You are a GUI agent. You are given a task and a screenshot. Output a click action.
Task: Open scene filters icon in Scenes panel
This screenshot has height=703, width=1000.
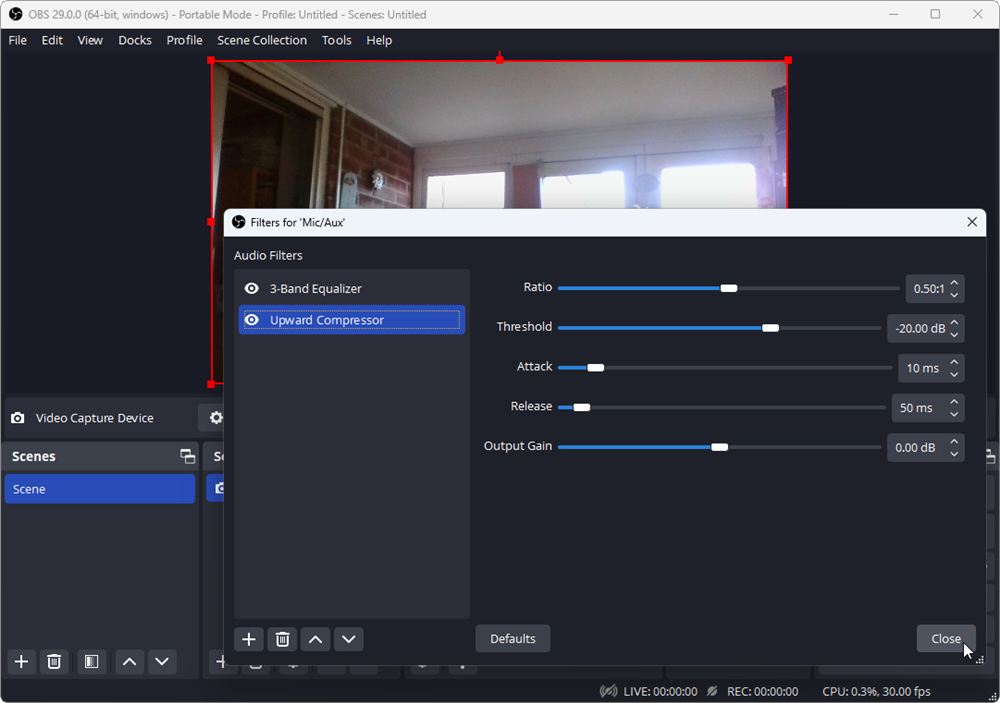91,661
